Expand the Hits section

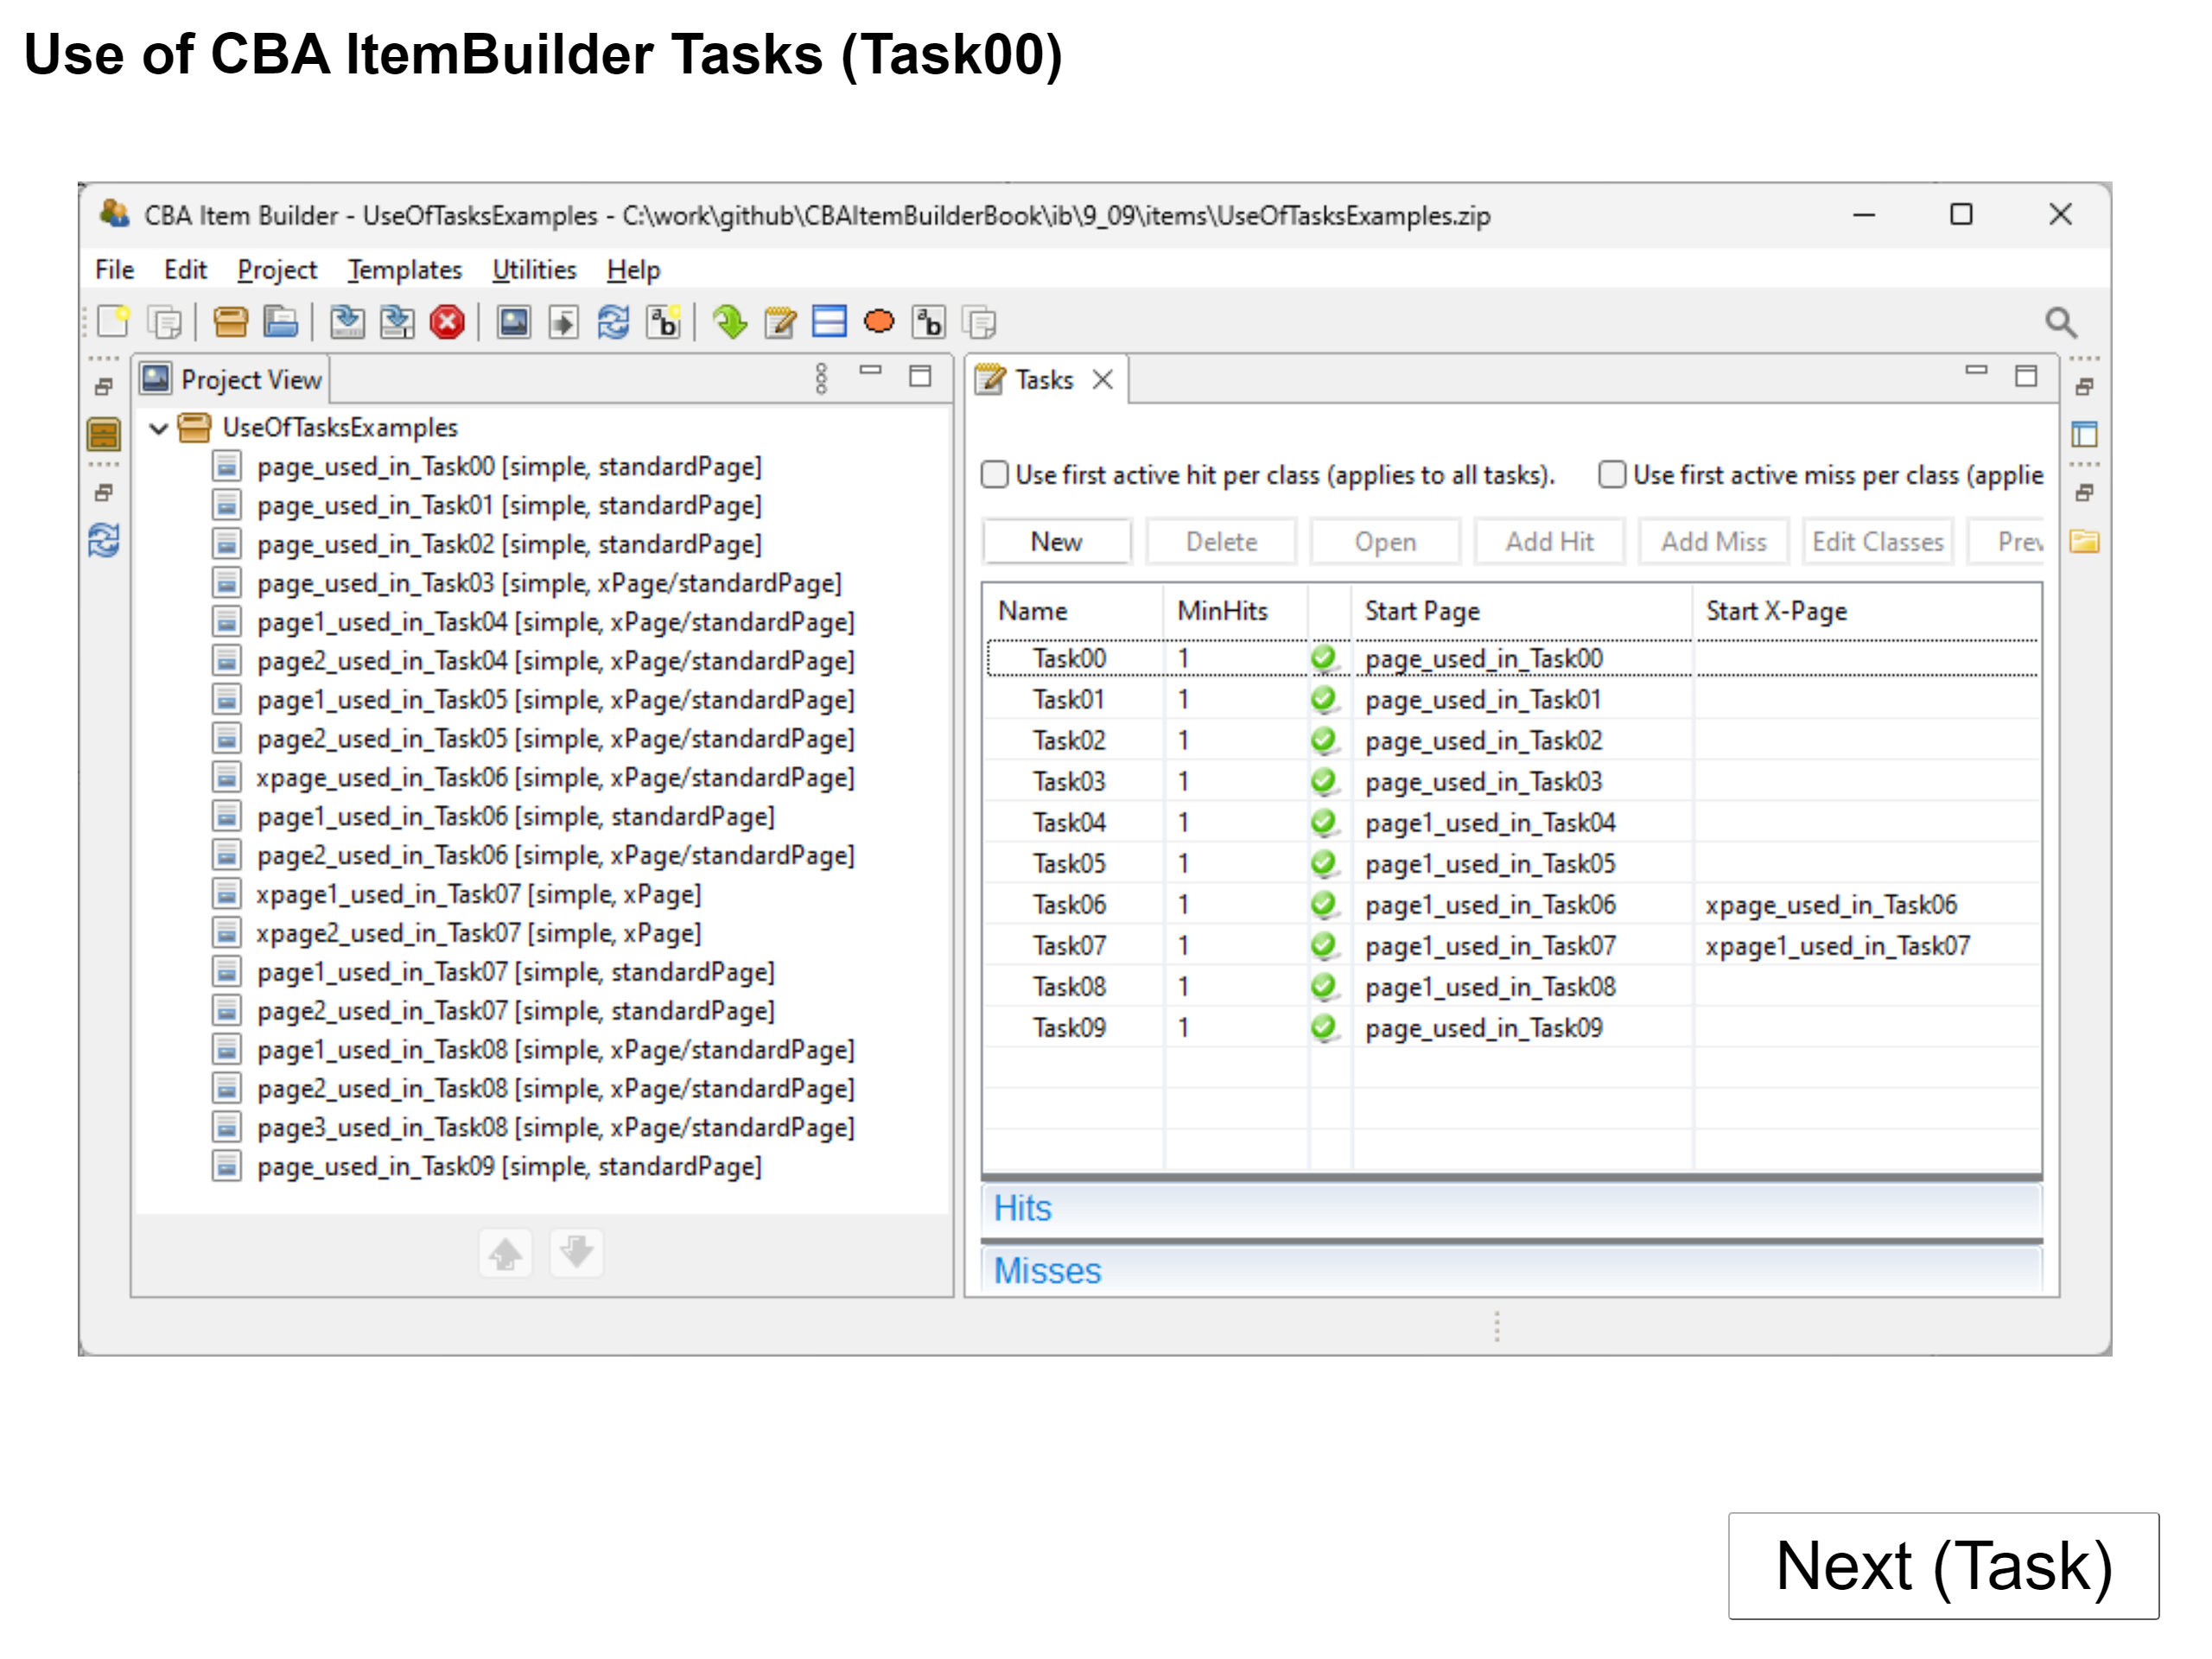point(1022,1208)
